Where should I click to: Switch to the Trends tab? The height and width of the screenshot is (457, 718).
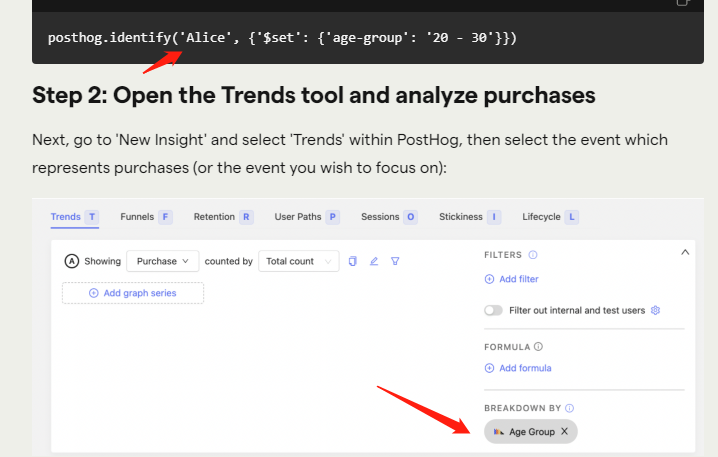pyautogui.click(x=74, y=217)
